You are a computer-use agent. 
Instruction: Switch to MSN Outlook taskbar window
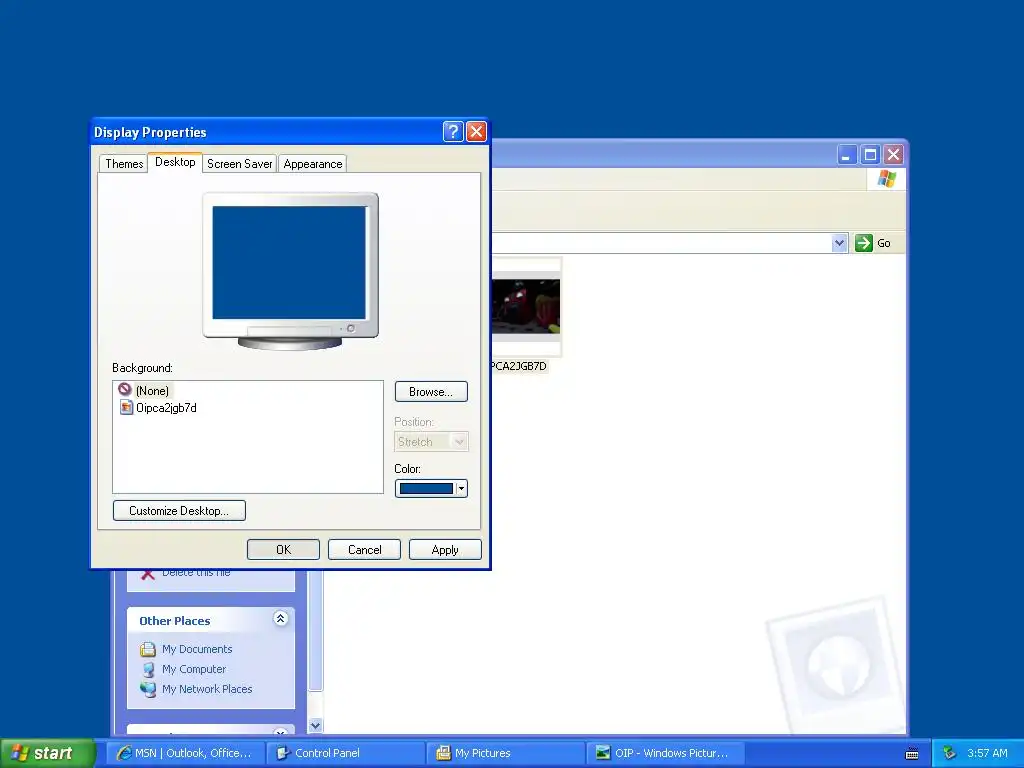(x=186, y=753)
